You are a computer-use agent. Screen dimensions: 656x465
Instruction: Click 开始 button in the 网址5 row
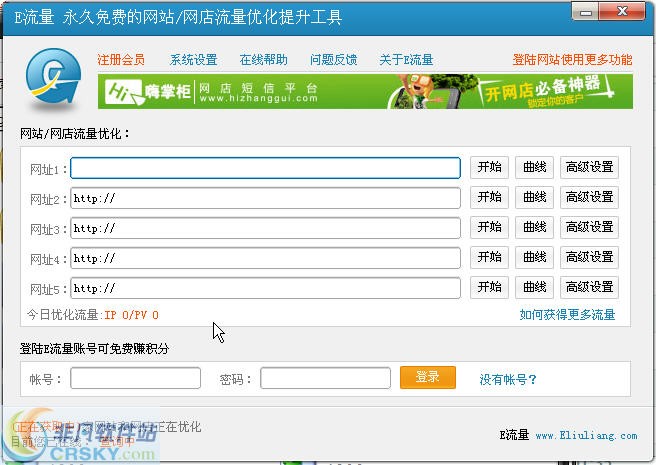pos(489,287)
